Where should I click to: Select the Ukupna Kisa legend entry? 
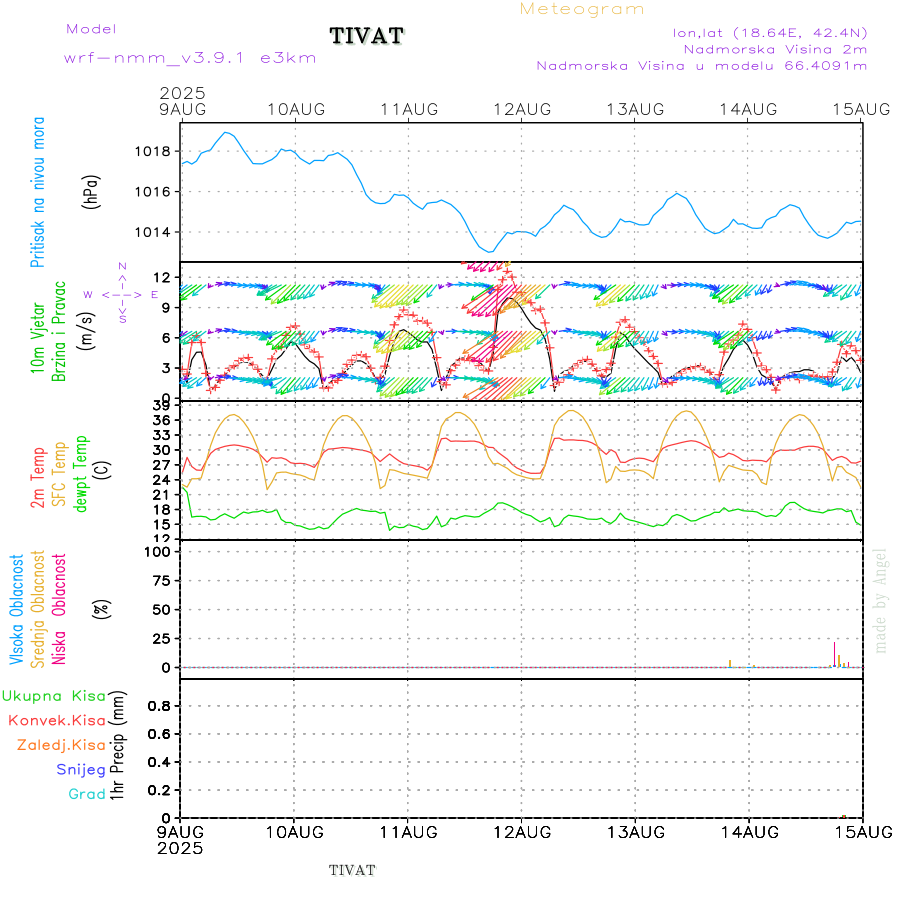(x=54, y=695)
